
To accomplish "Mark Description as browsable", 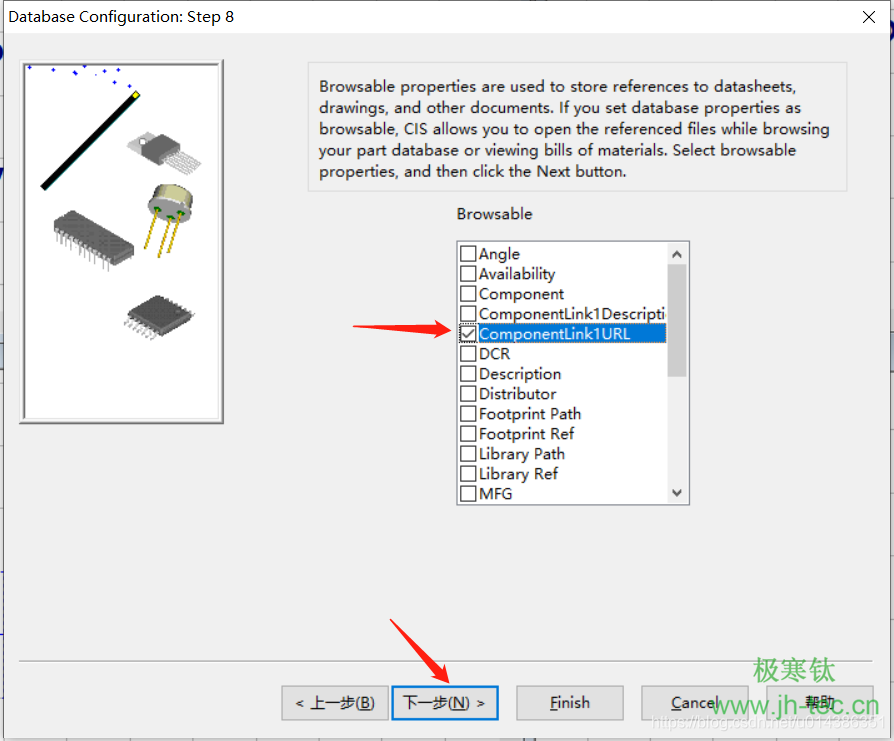I will pos(468,374).
